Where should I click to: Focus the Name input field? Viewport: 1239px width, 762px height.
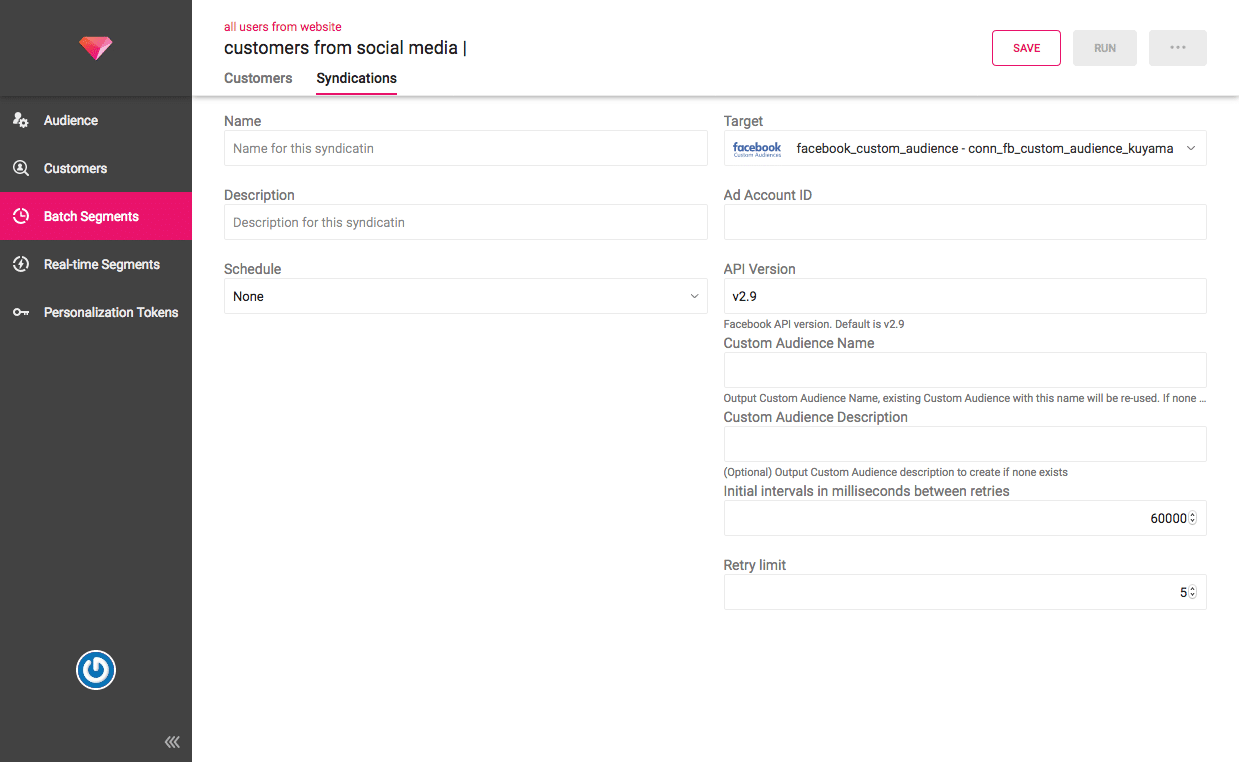(x=465, y=148)
